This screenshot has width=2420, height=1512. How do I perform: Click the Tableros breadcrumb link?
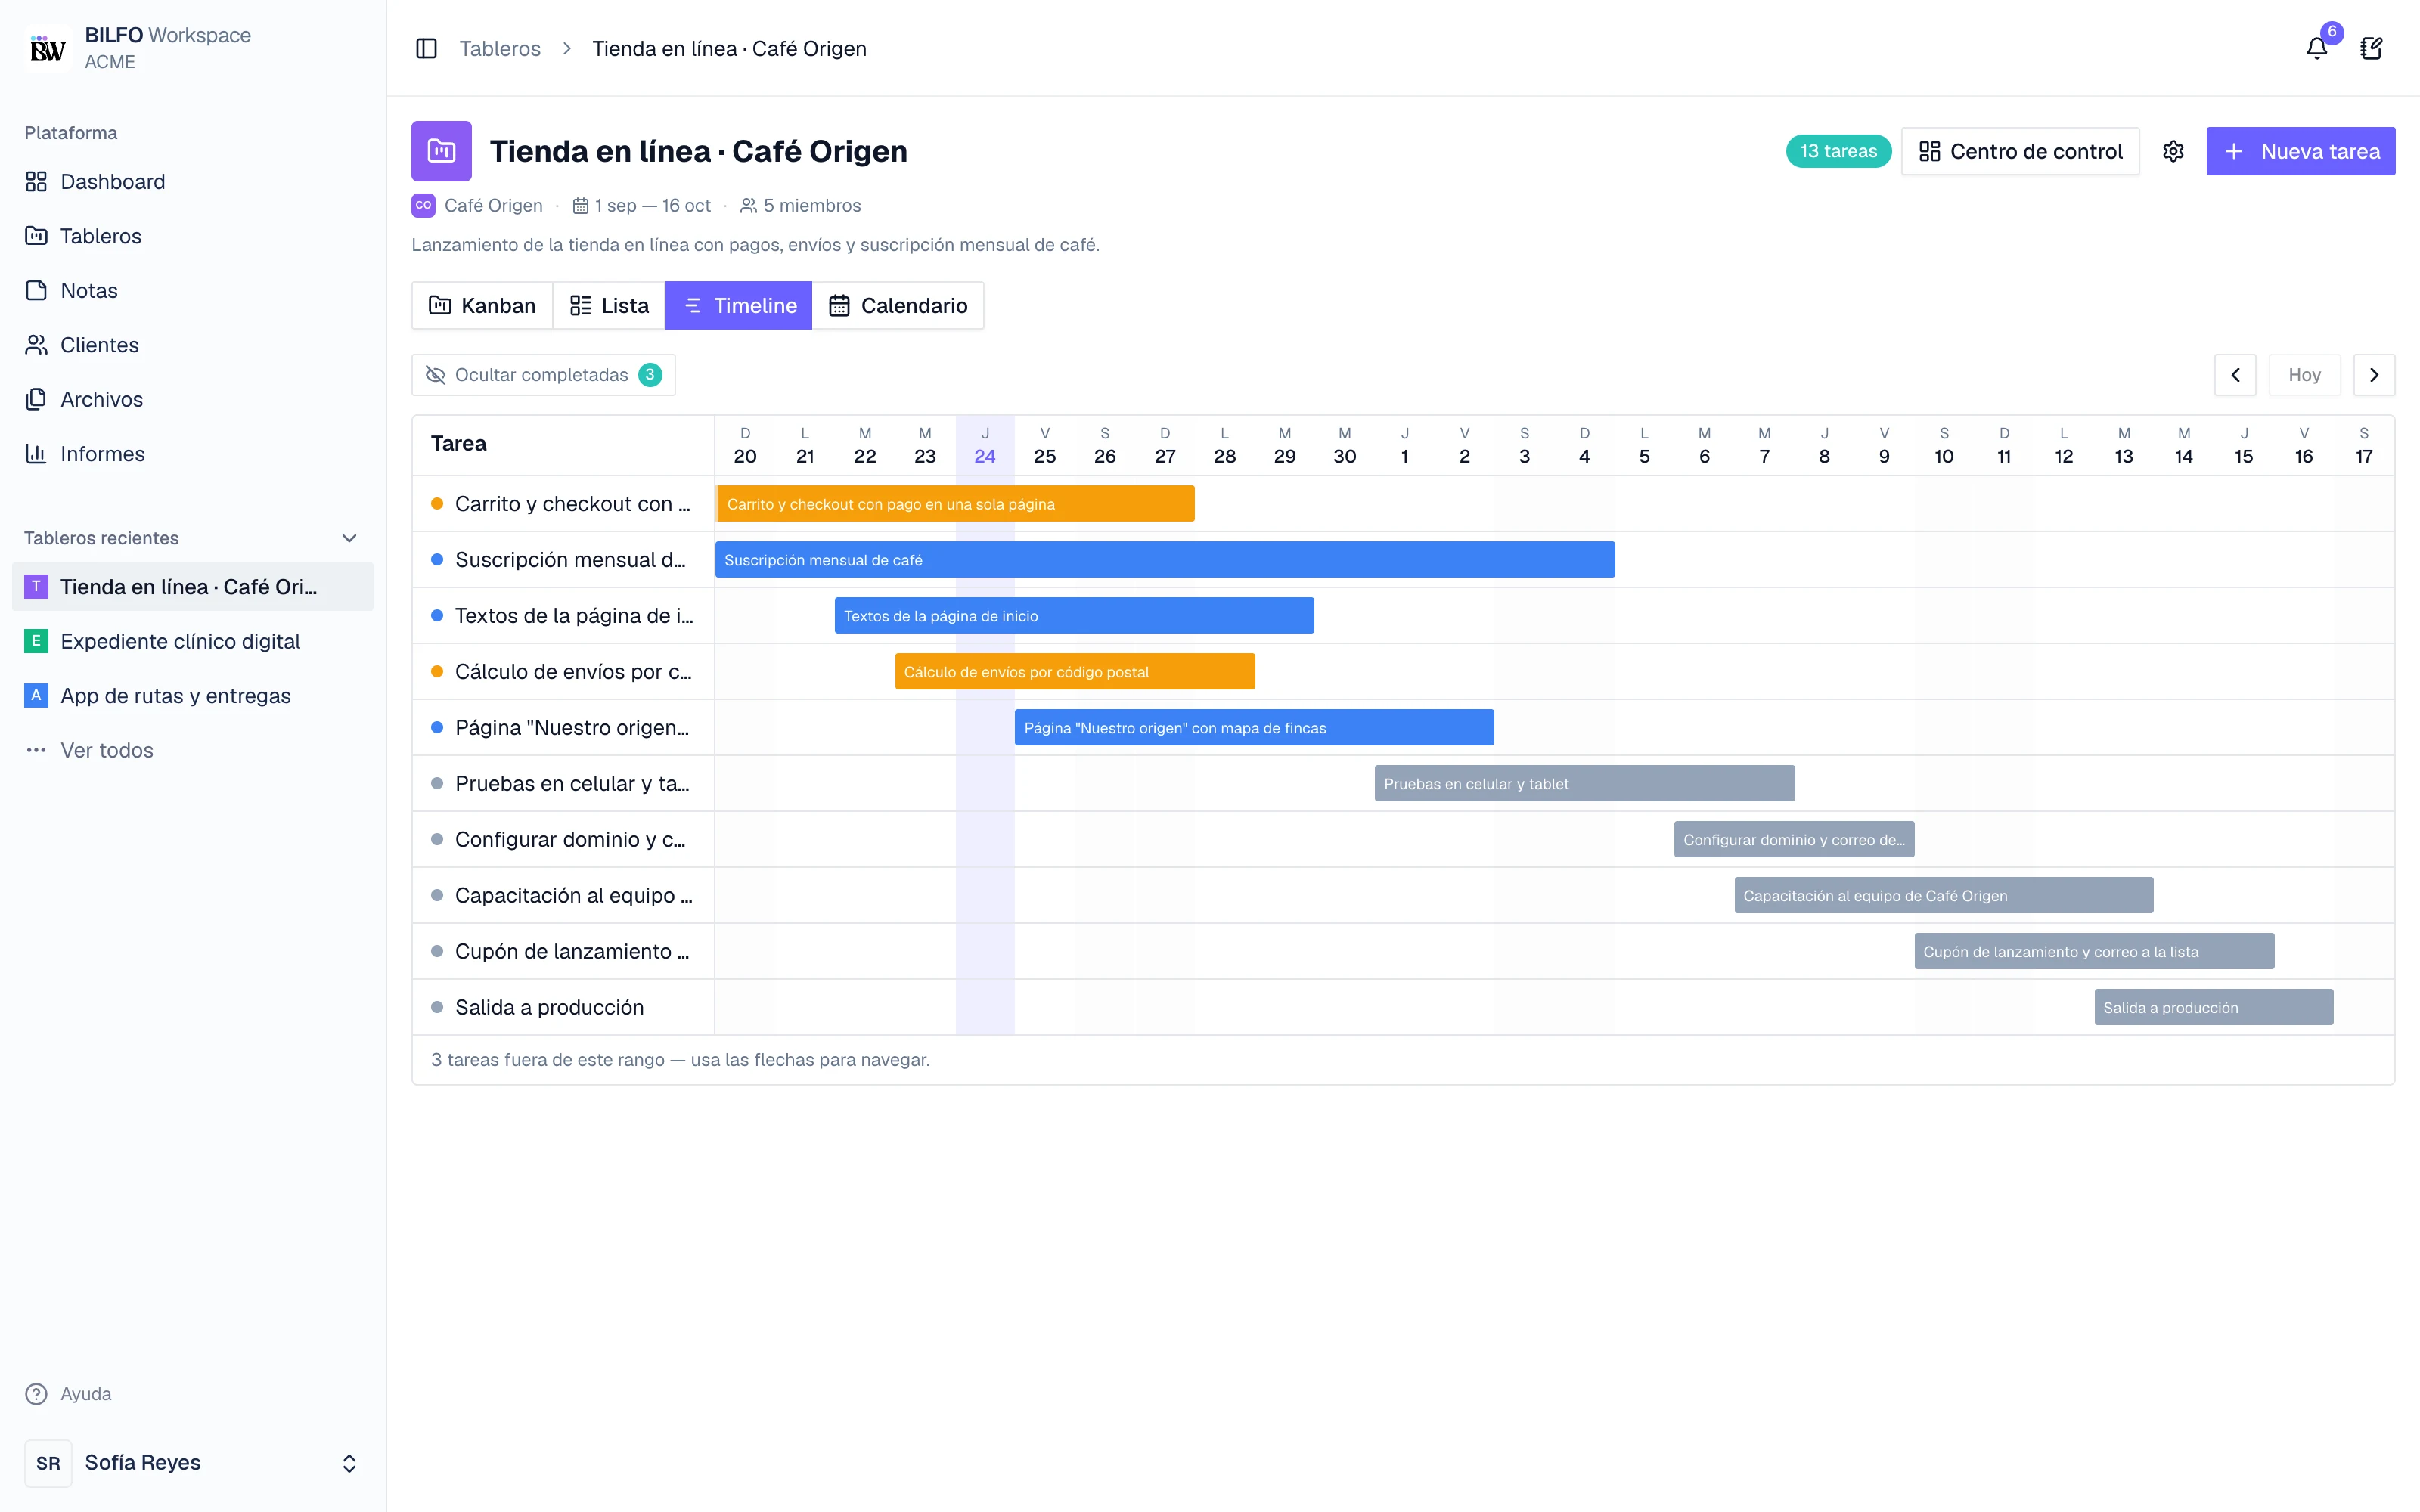(x=499, y=48)
